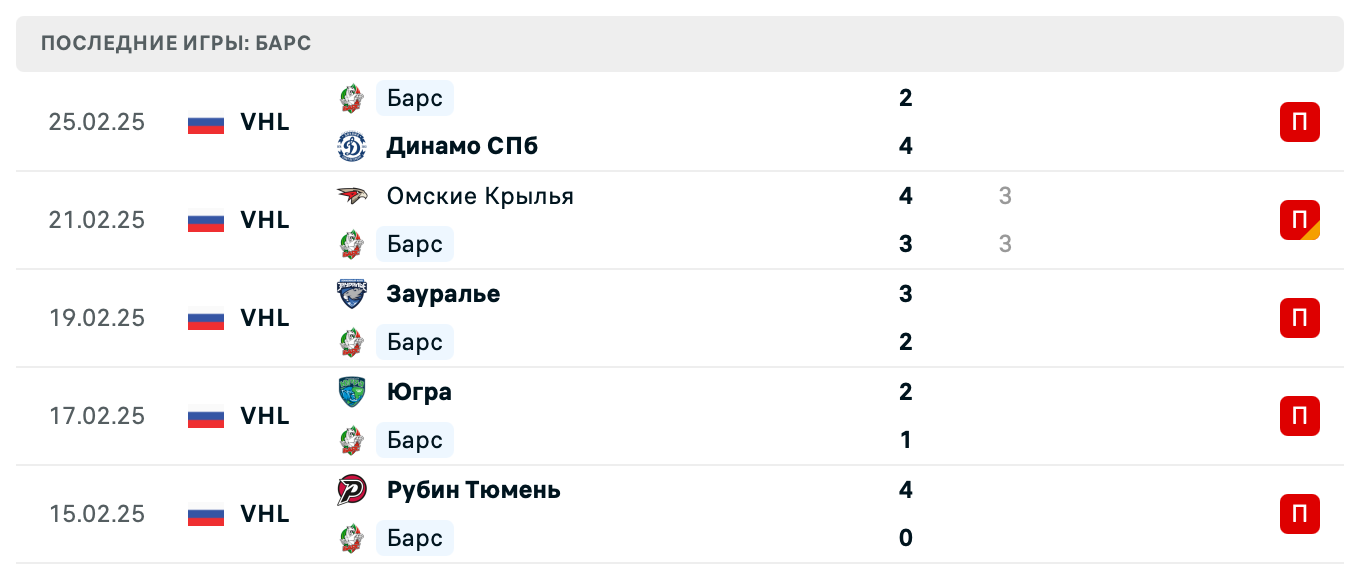Click the Омские Крылья team name
This screenshot has height=584, width=1362.
pyautogui.click(x=480, y=196)
